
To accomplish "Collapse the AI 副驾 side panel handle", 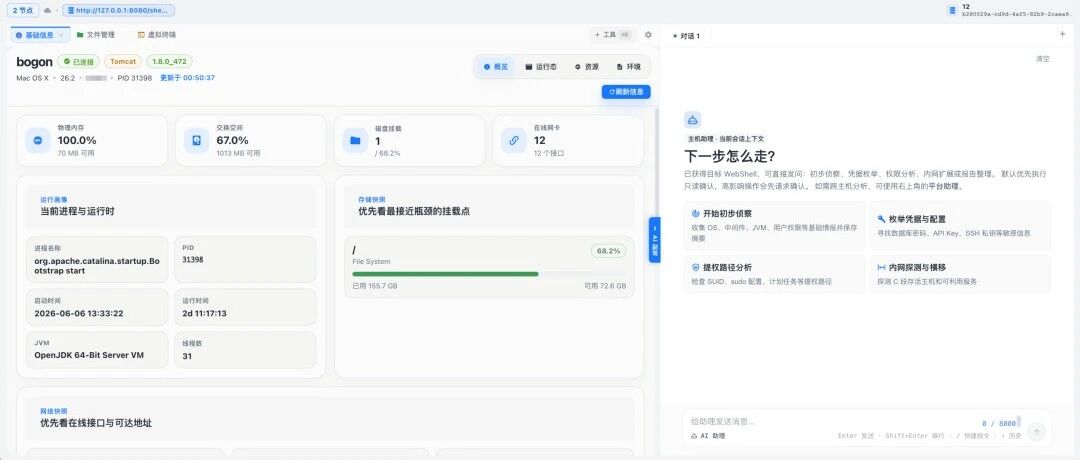I will pos(654,240).
